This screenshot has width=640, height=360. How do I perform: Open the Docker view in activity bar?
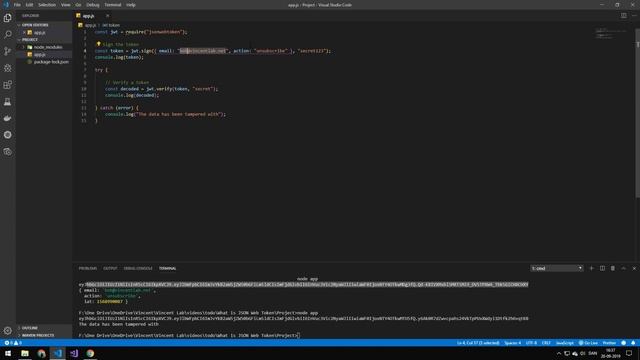click(x=7, y=118)
